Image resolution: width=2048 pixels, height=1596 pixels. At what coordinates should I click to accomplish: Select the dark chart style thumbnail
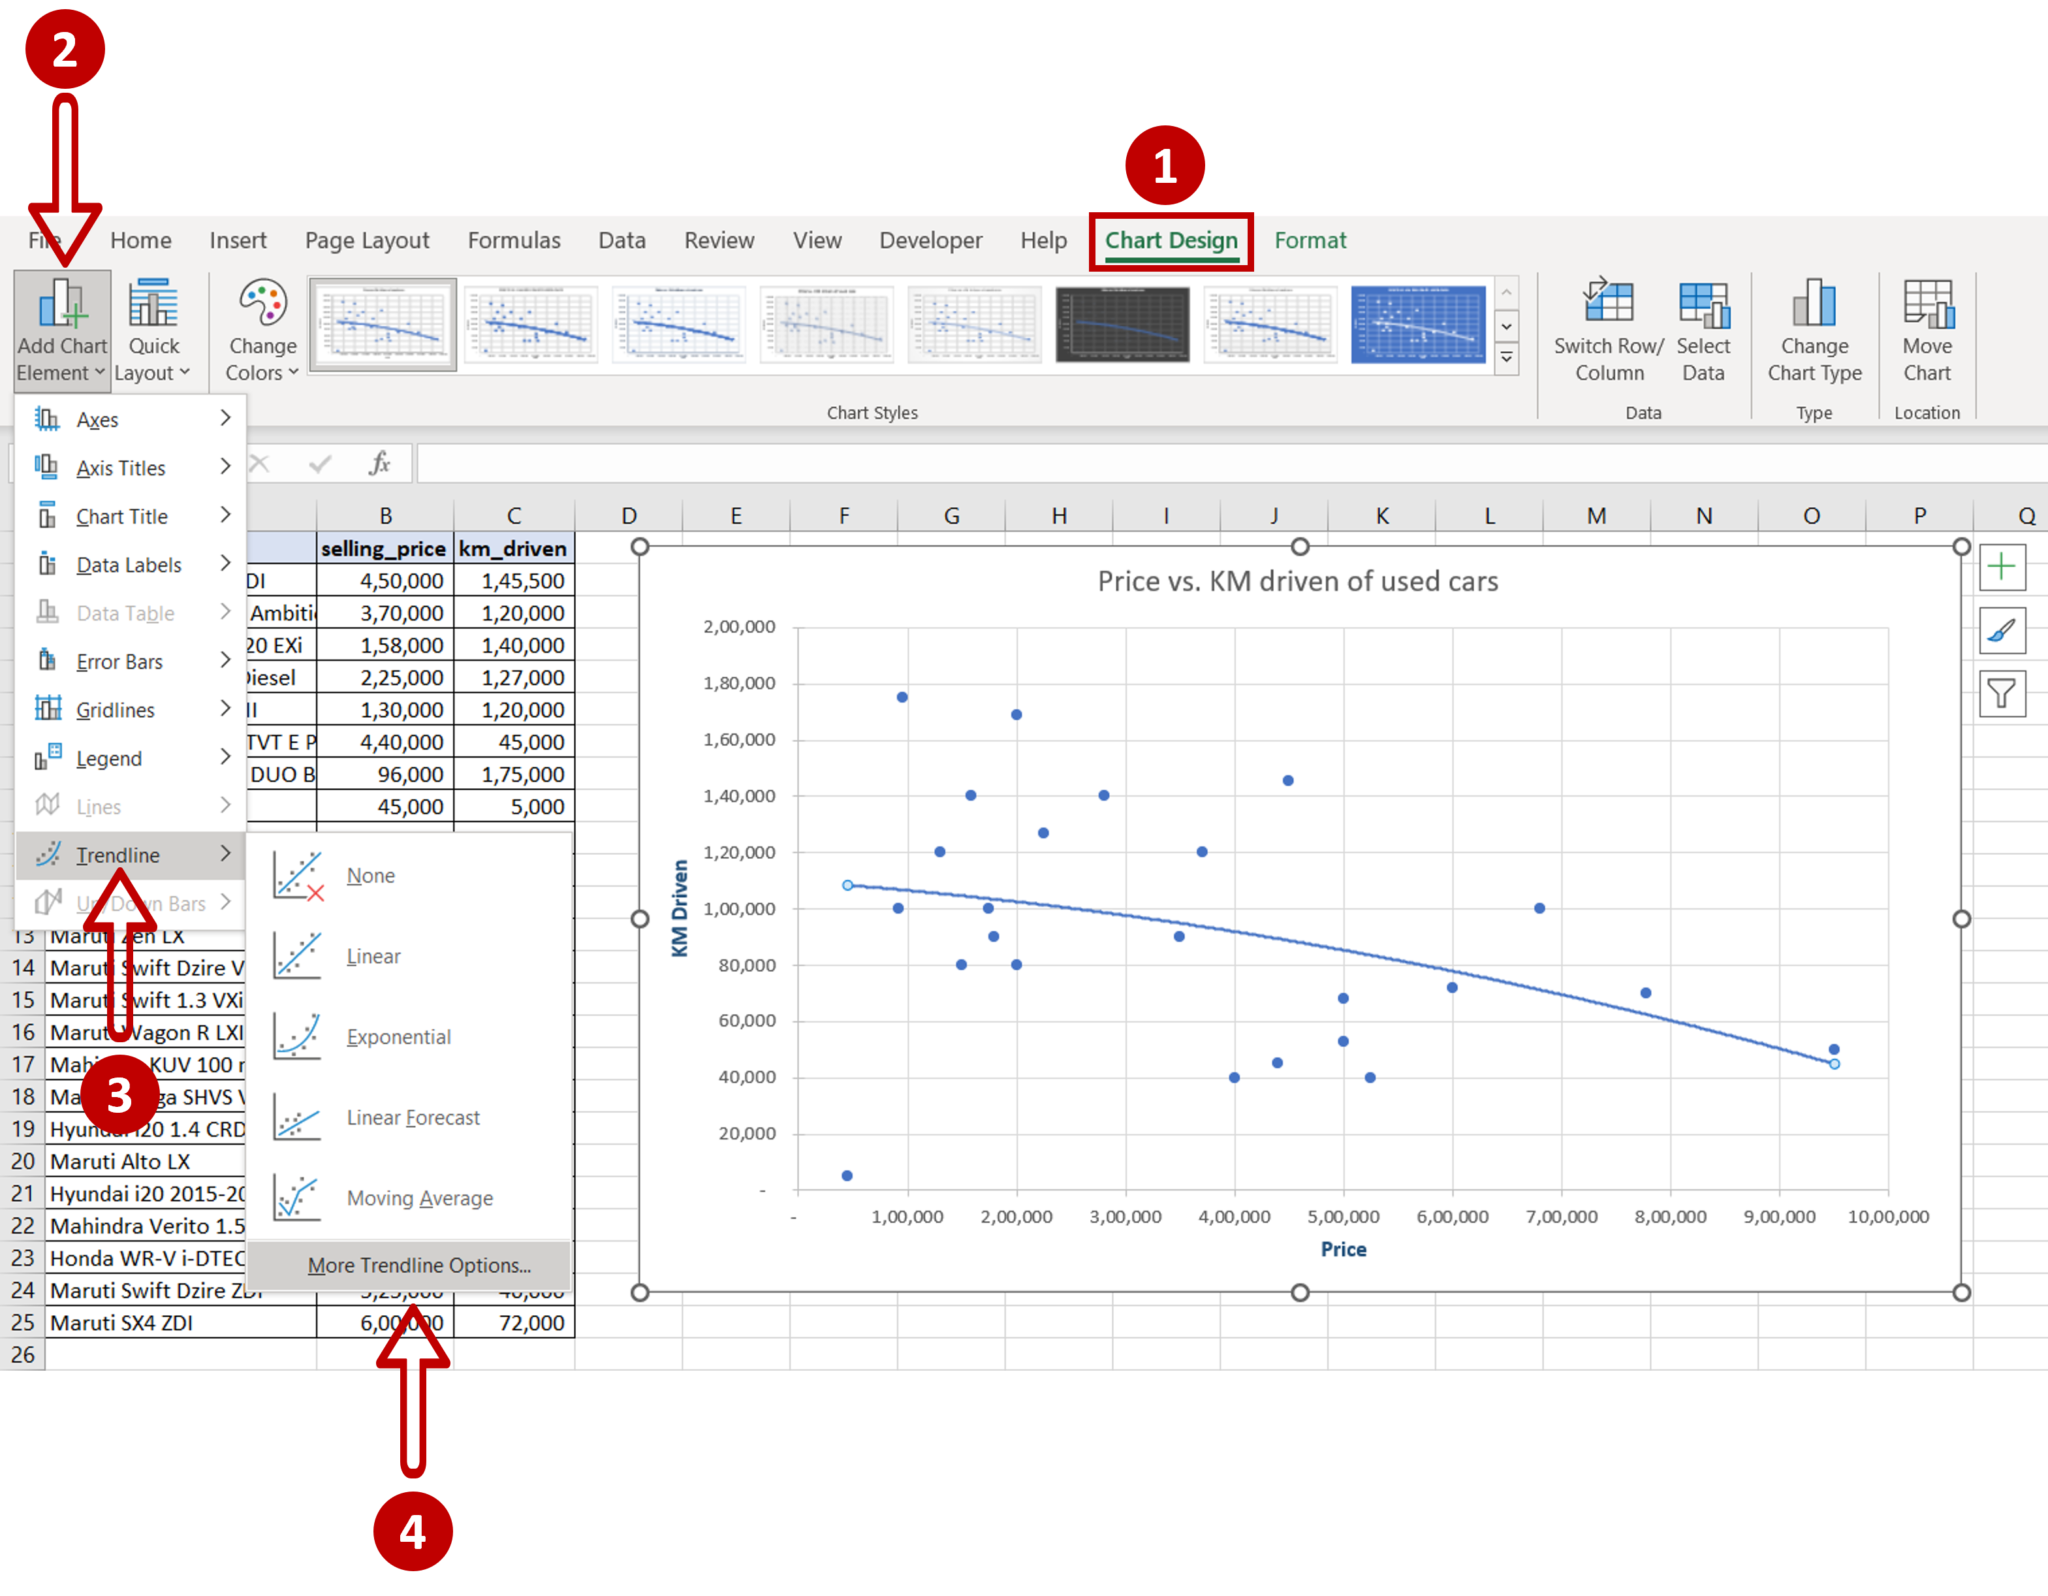pyautogui.click(x=1122, y=323)
